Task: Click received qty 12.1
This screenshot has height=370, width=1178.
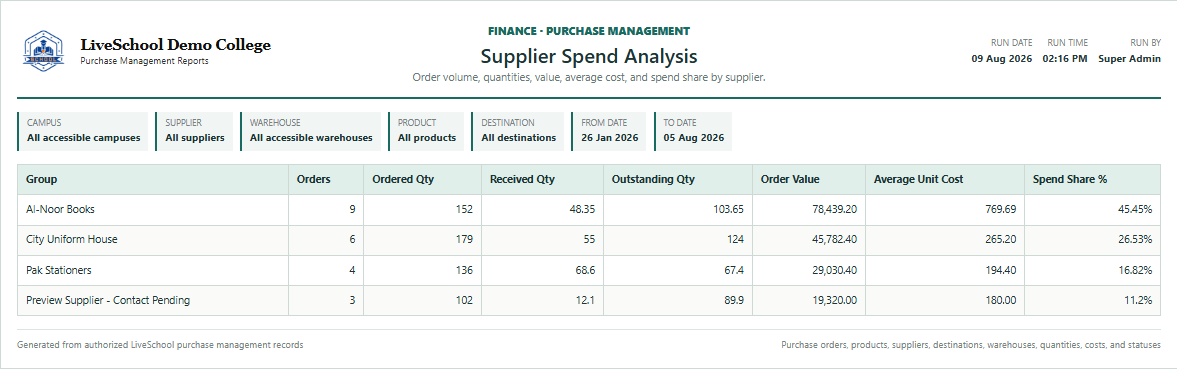Action: click(586, 300)
